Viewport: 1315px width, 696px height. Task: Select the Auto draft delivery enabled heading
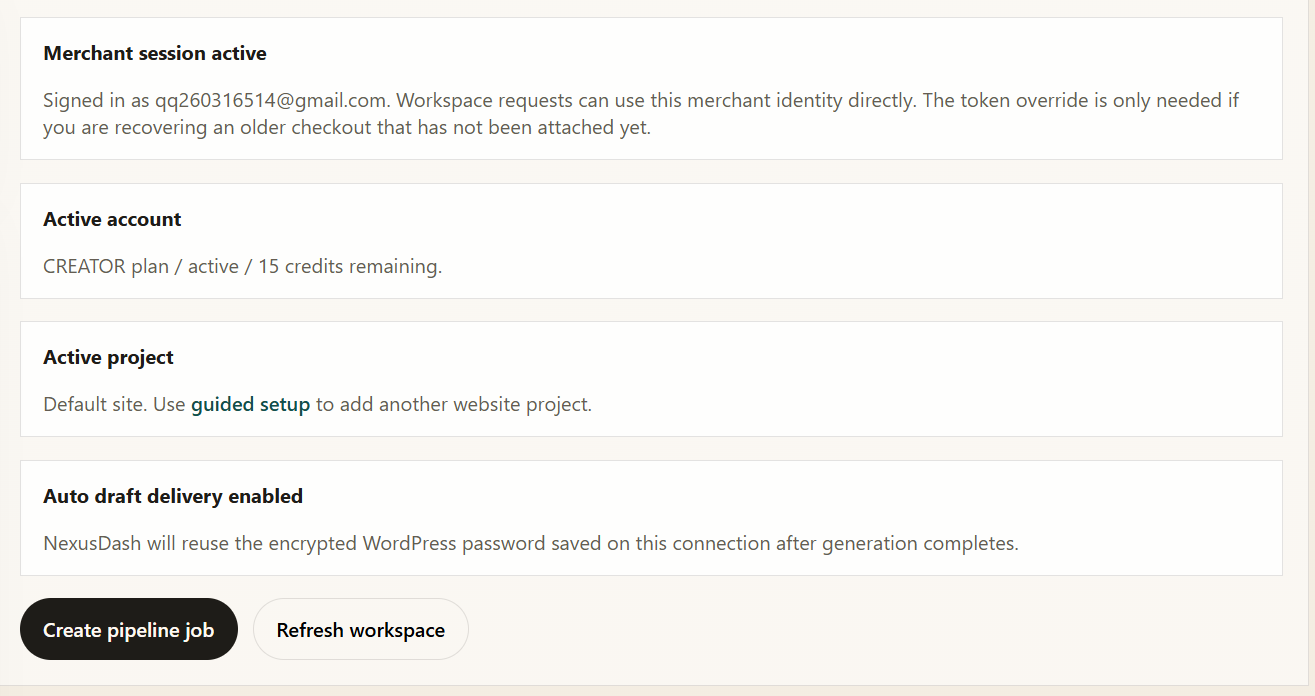coord(173,496)
